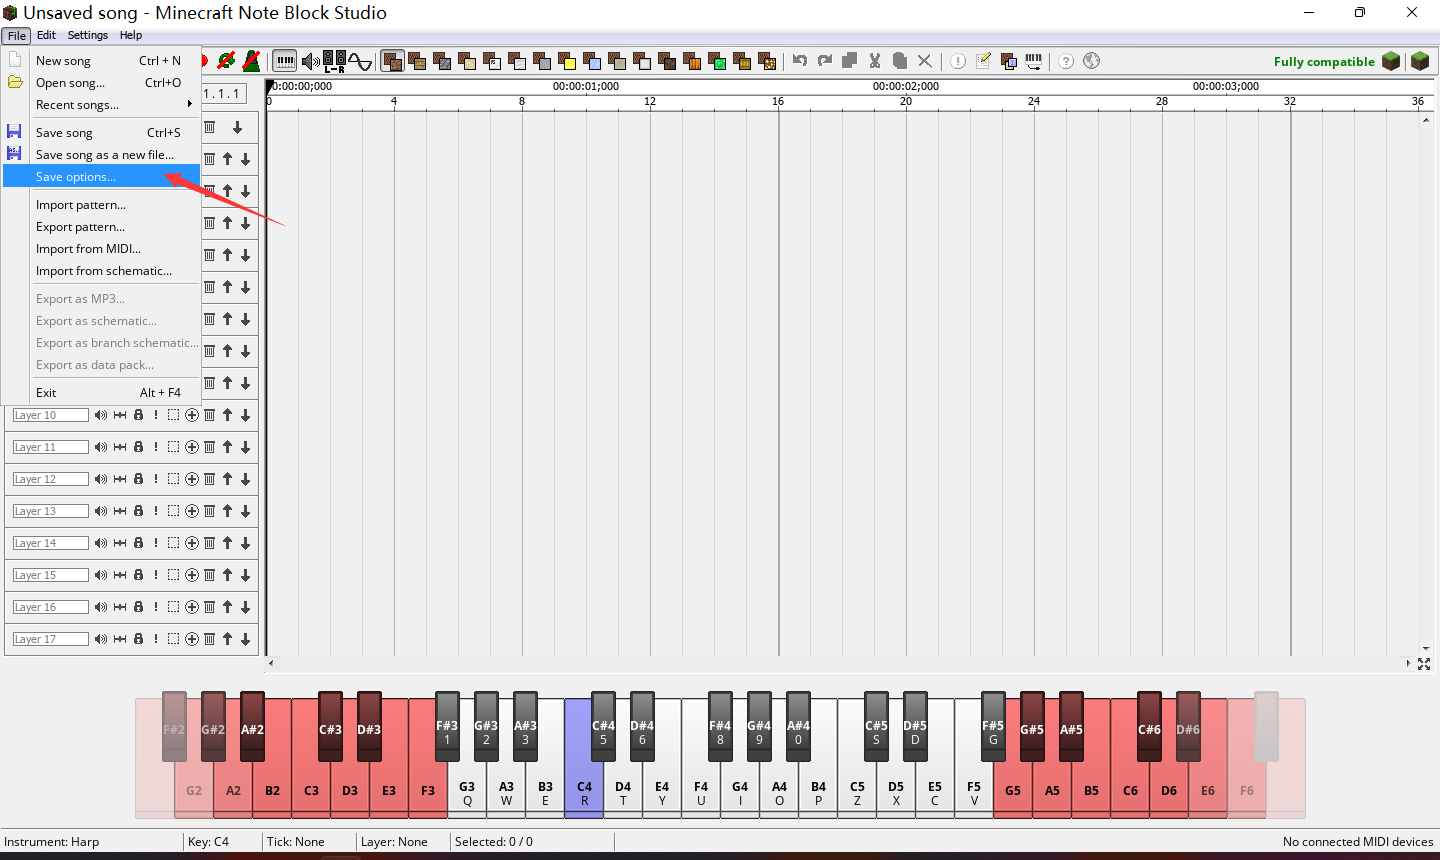1440x860 pixels.
Task: Click the second grass block icon at far right
Action: pyautogui.click(x=1420, y=61)
